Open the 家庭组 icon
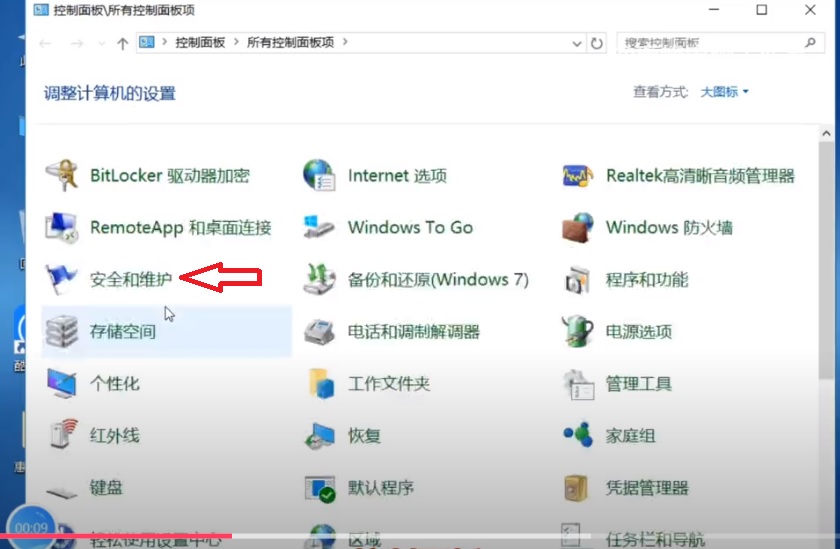Image resolution: width=840 pixels, height=549 pixels. click(x=578, y=434)
